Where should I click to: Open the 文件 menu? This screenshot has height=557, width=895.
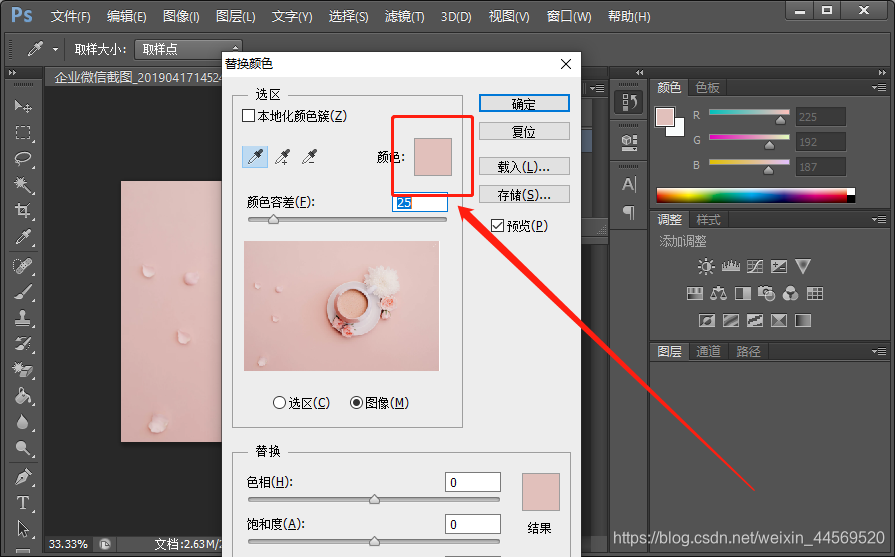pos(70,17)
